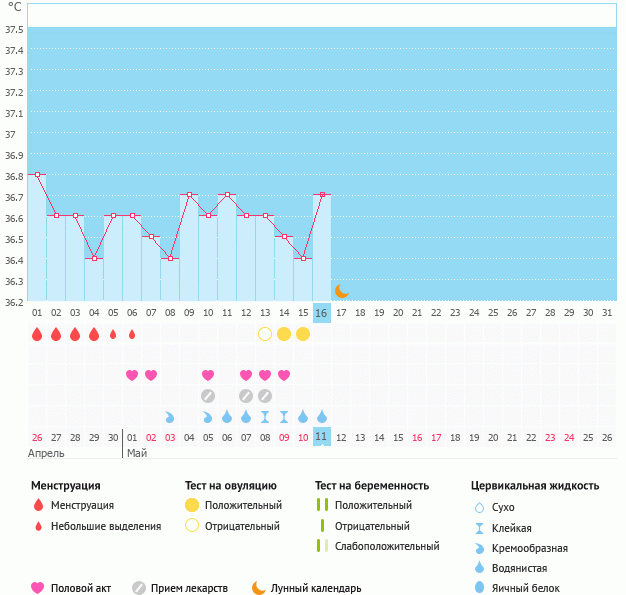Select the sticky cervical fluid icon on day 13
Viewport: 626px width, 595px height.
tap(265, 416)
